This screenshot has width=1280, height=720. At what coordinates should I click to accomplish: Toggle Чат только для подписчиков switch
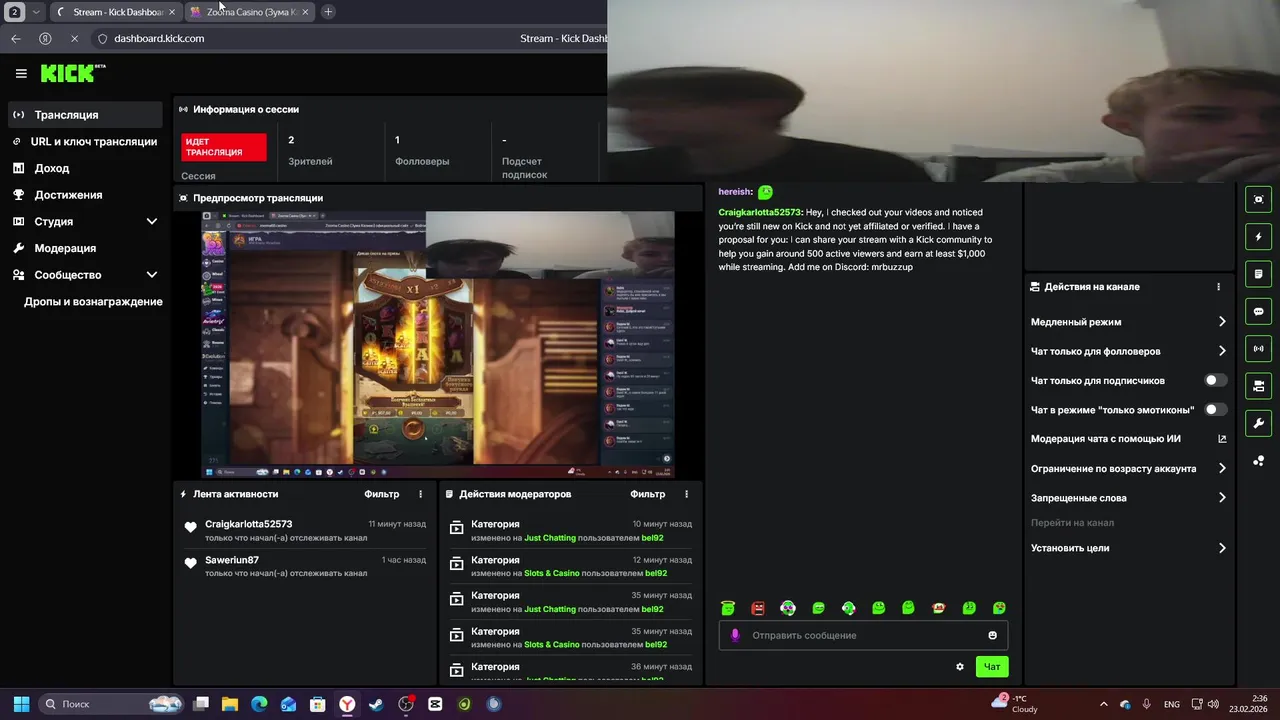[1216, 380]
